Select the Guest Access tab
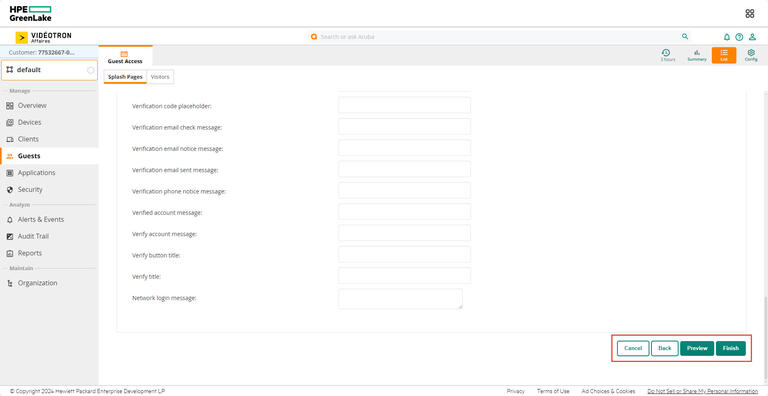The image size is (768, 396). coord(125,57)
